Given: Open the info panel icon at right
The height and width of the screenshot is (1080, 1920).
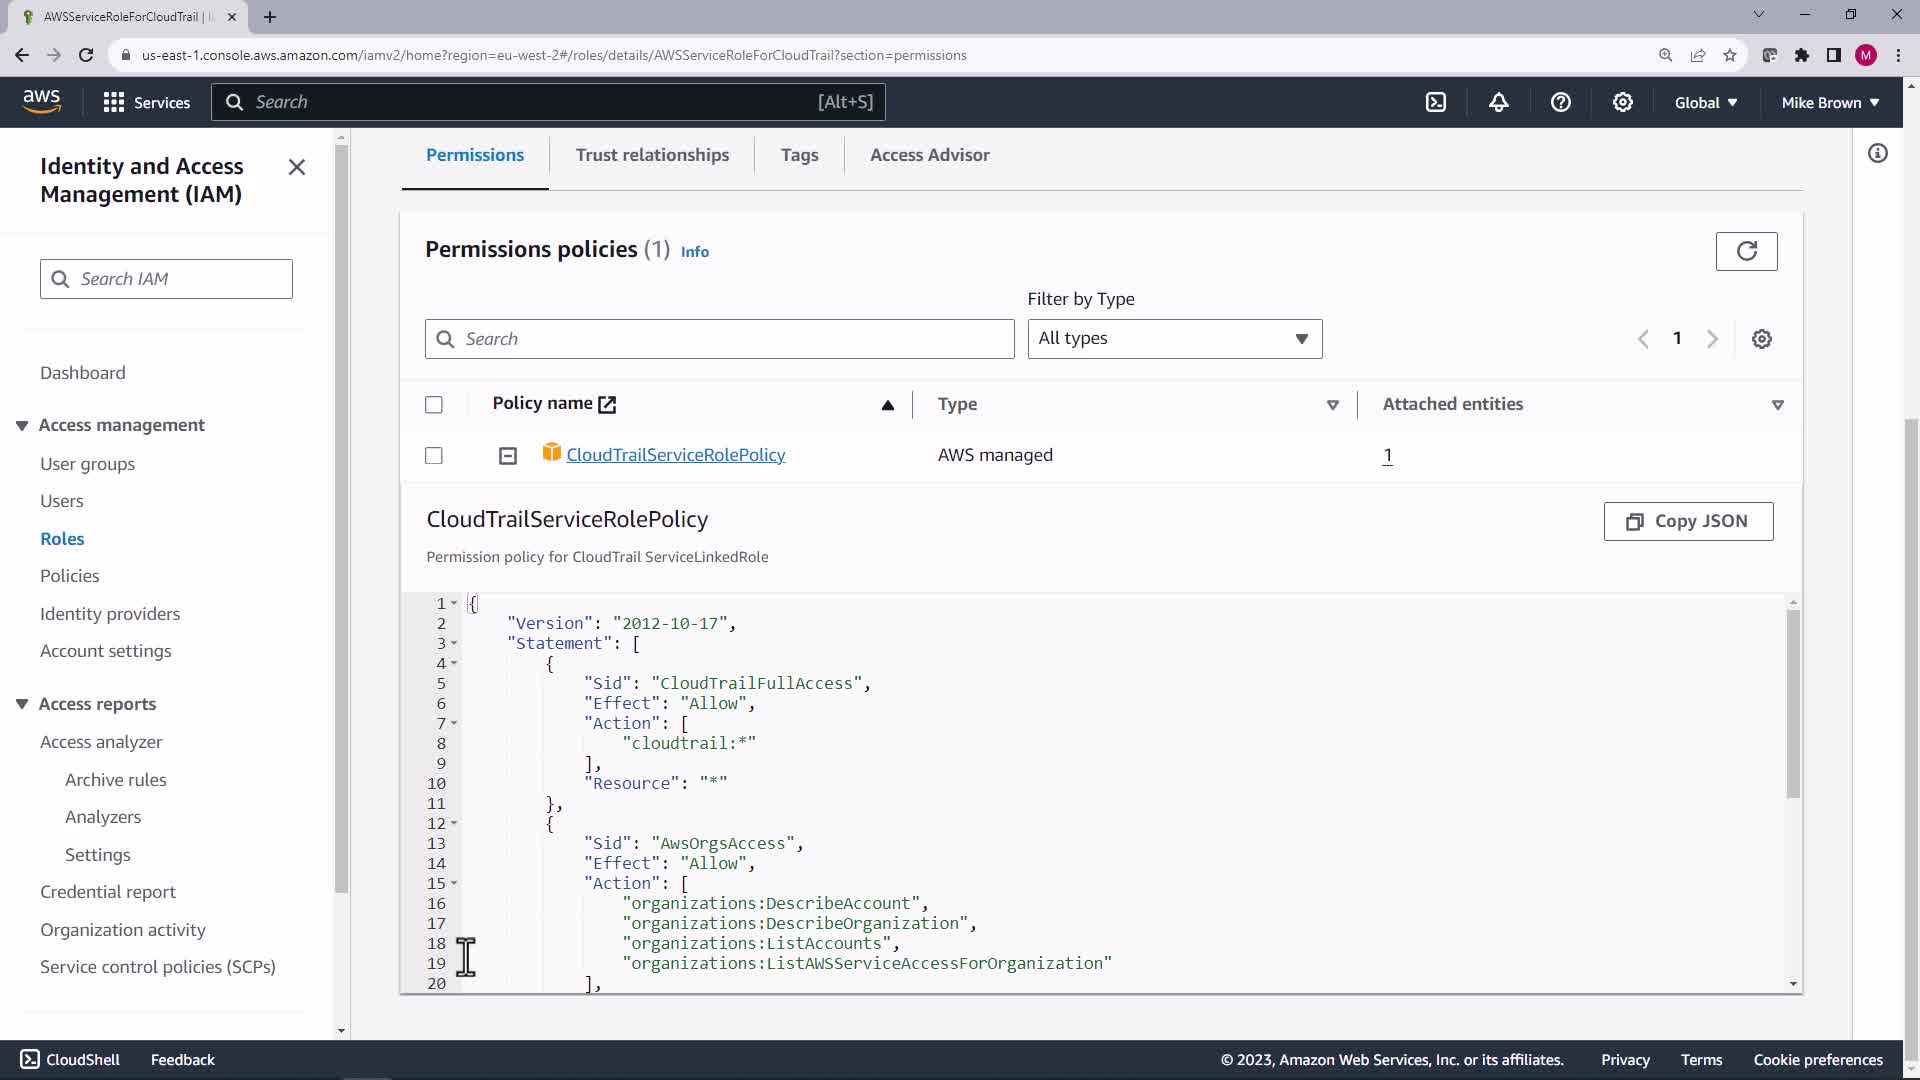Looking at the screenshot, I should (1877, 153).
